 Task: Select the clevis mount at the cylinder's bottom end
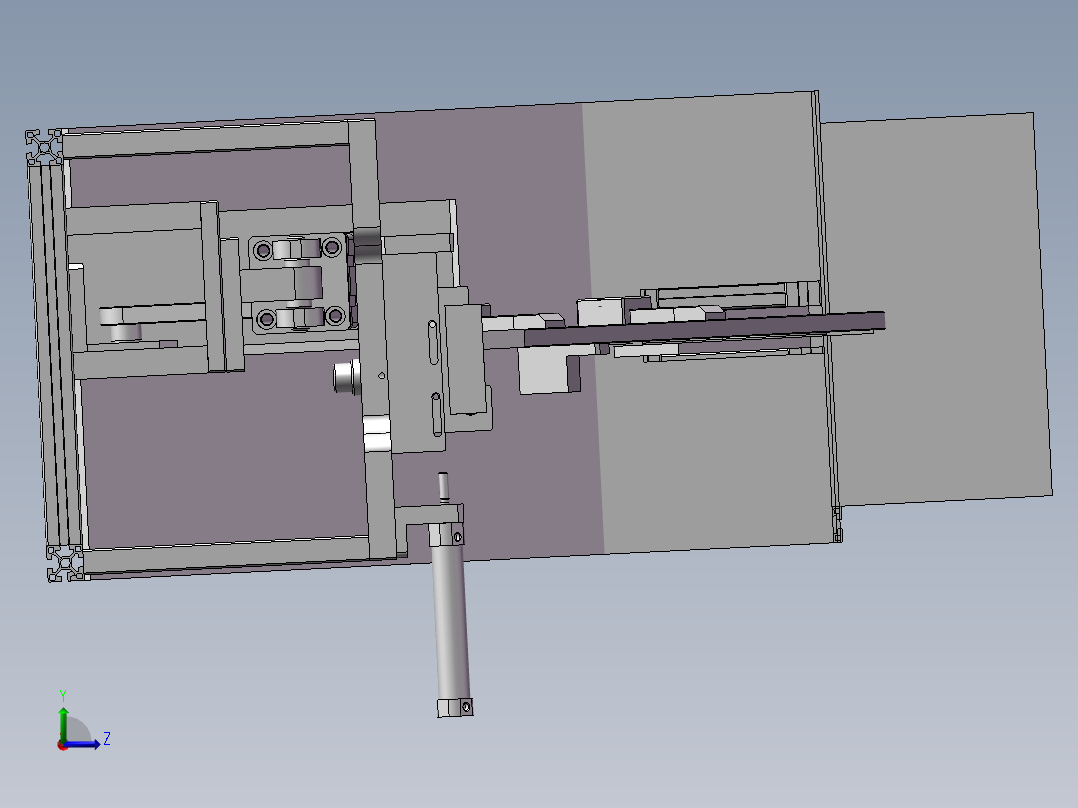click(x=455, y=707)
